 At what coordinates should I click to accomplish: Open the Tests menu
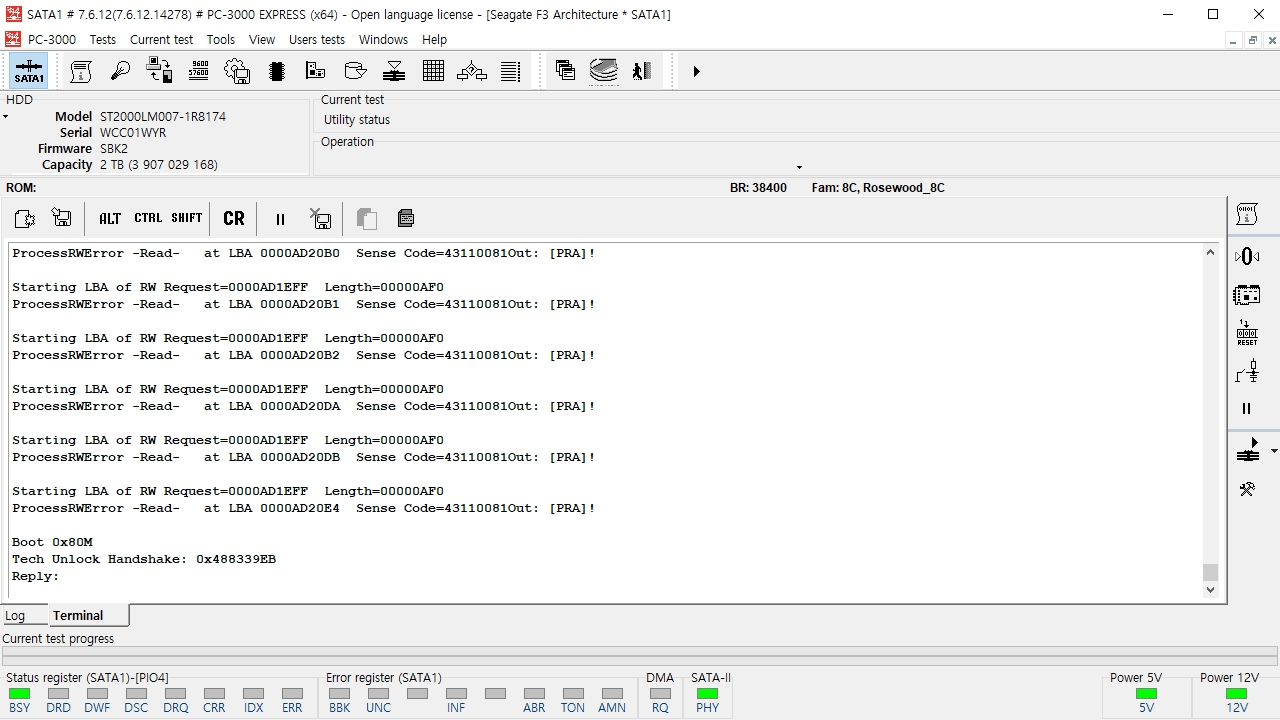pos(103,39)
